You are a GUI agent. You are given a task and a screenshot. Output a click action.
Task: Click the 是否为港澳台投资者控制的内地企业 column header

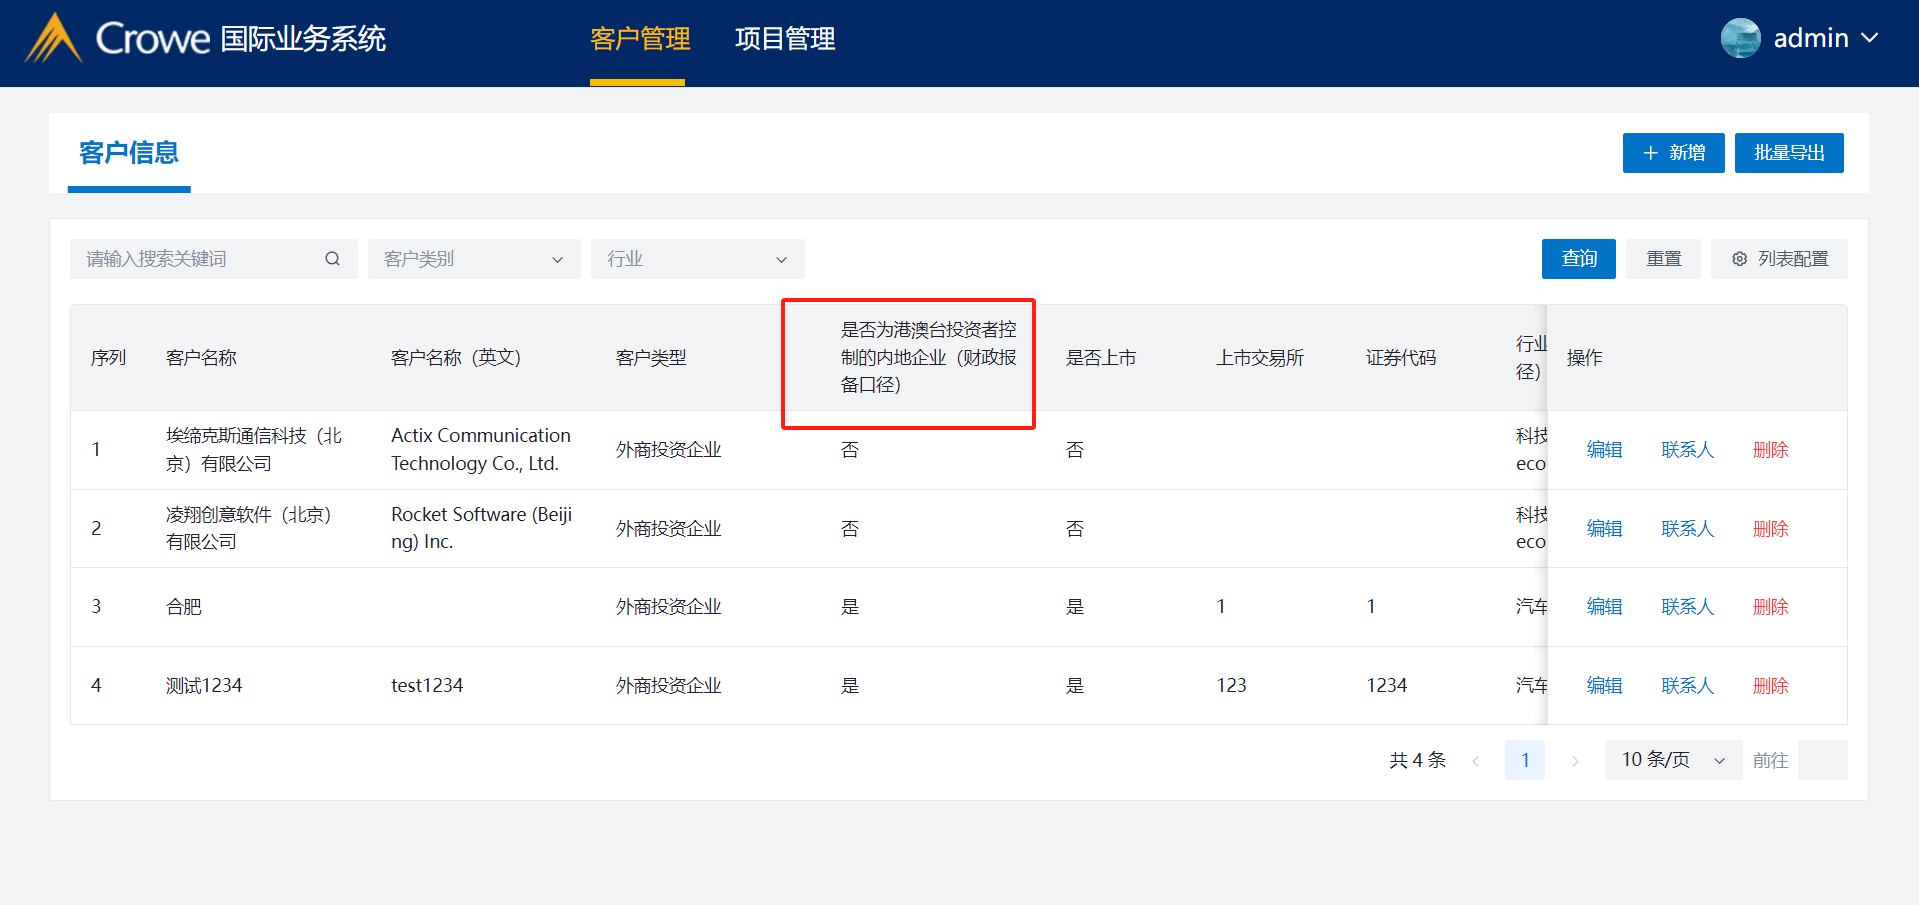click(x=928, y=357)
